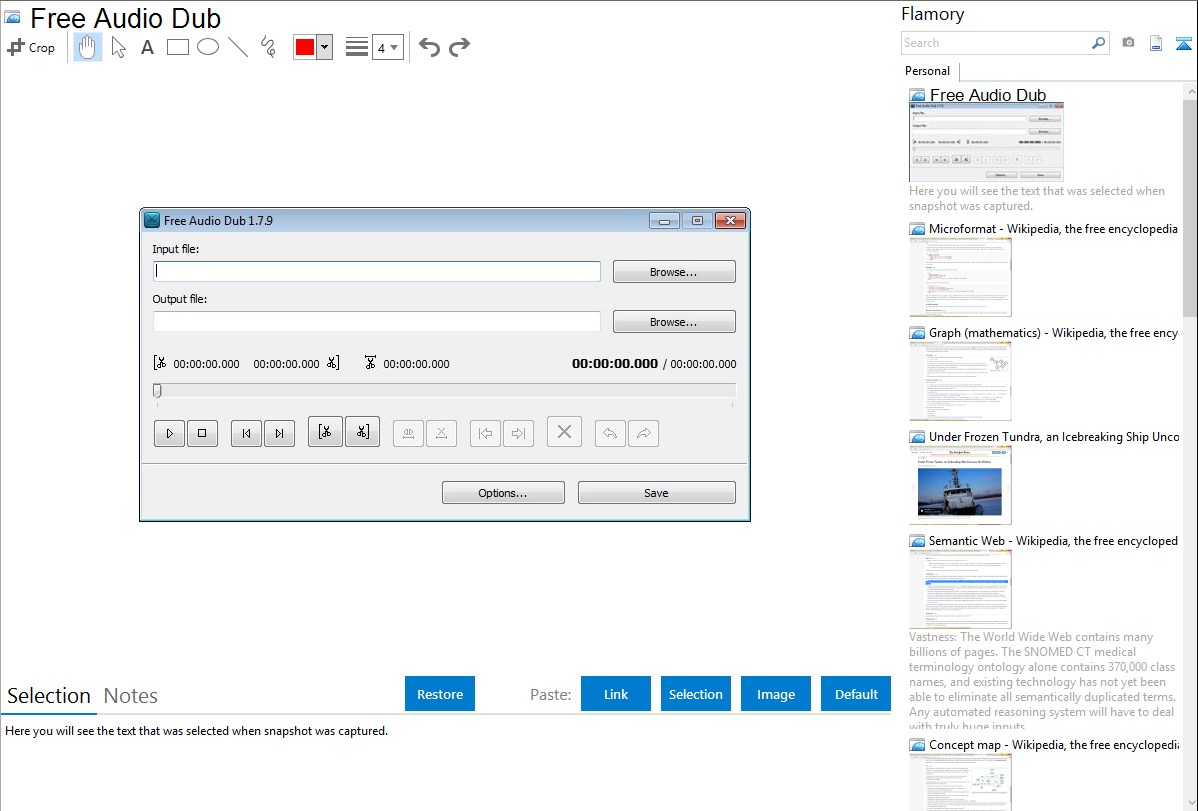Click the disabled delete X button
Viewport: 1198px width, 811px height.
click(564, 432)
